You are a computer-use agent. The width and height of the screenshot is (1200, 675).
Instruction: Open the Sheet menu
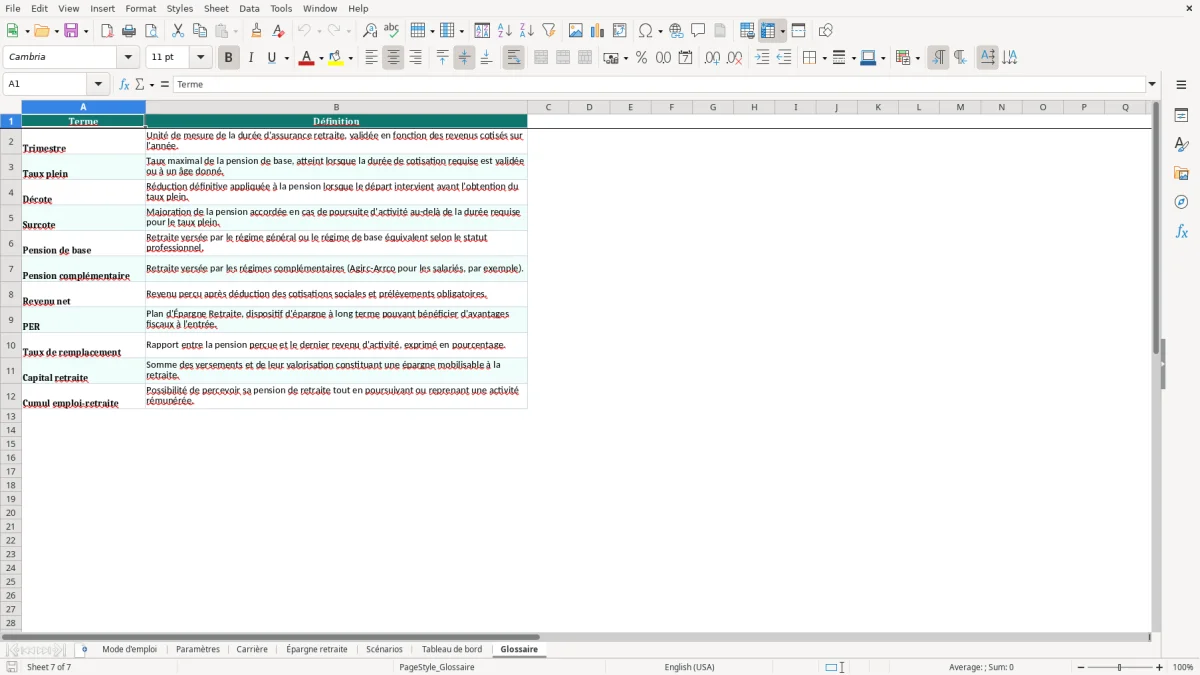(216, 8)
